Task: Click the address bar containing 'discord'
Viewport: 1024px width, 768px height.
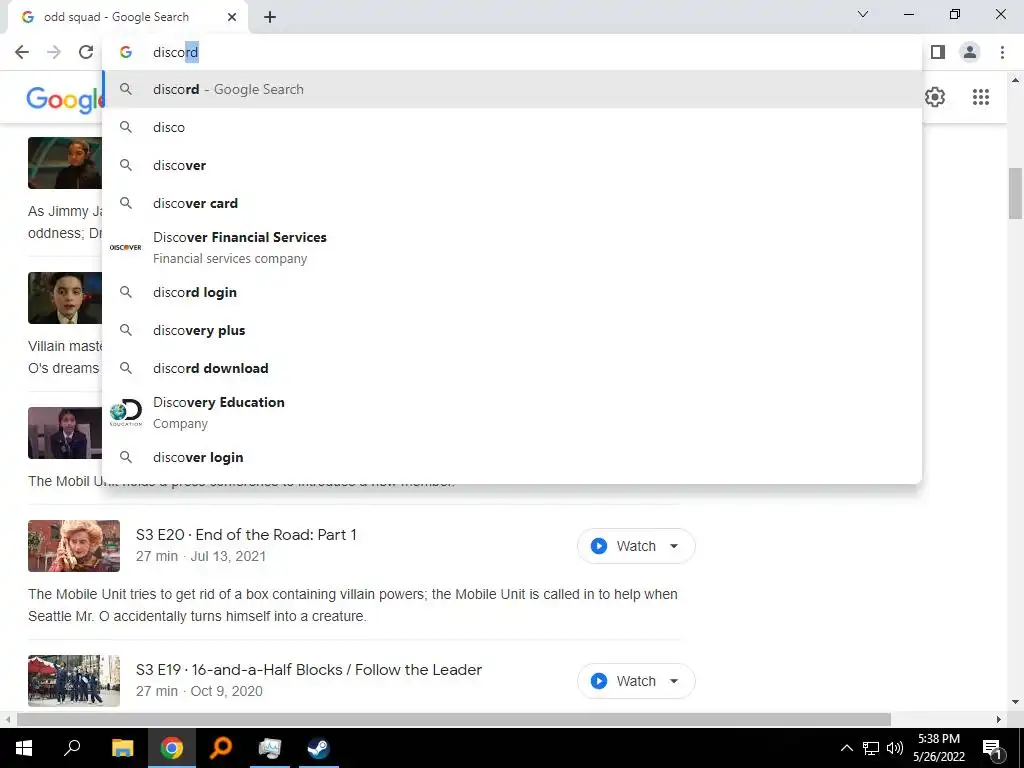Action: [512, 52]
